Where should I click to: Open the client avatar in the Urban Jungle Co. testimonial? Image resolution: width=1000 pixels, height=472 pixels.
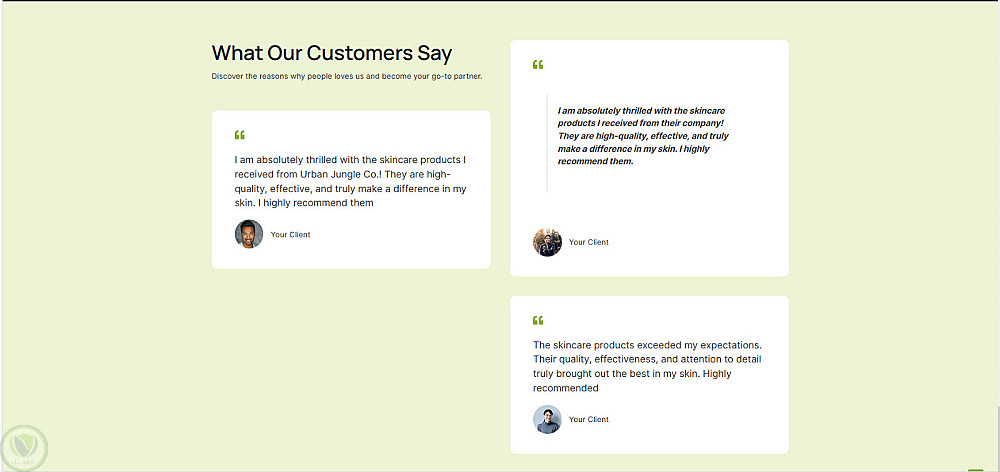(249, 234)
